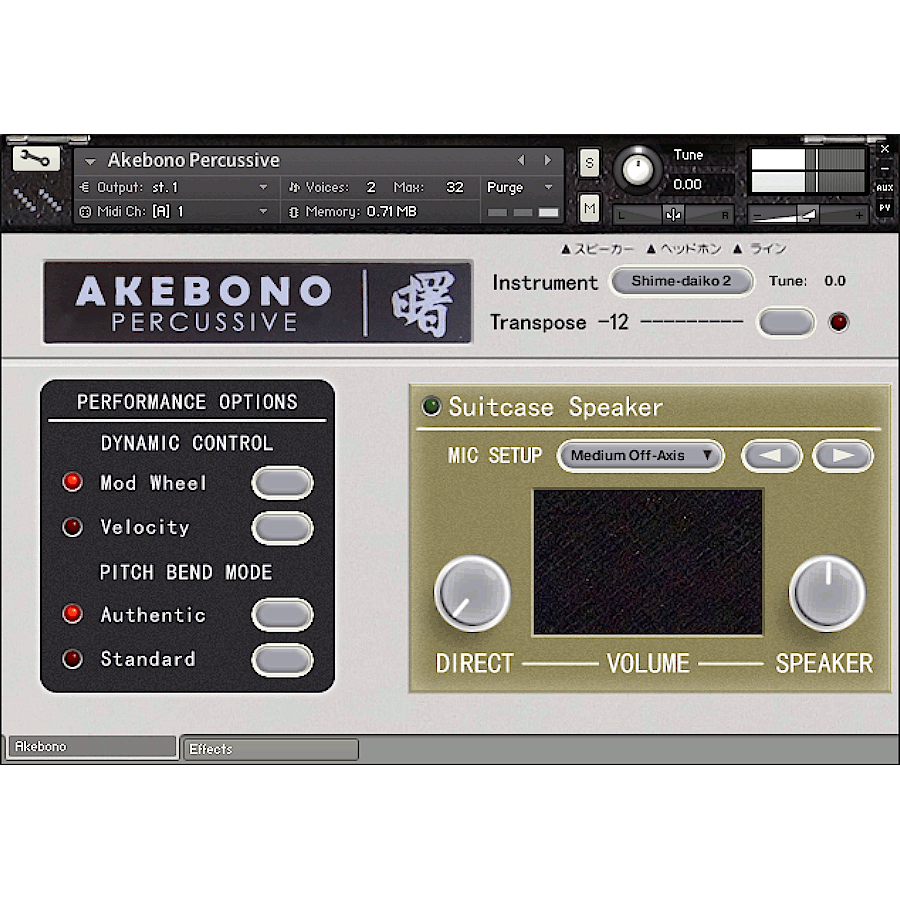Open the Output st.1 dropdown

pos(170,187)
